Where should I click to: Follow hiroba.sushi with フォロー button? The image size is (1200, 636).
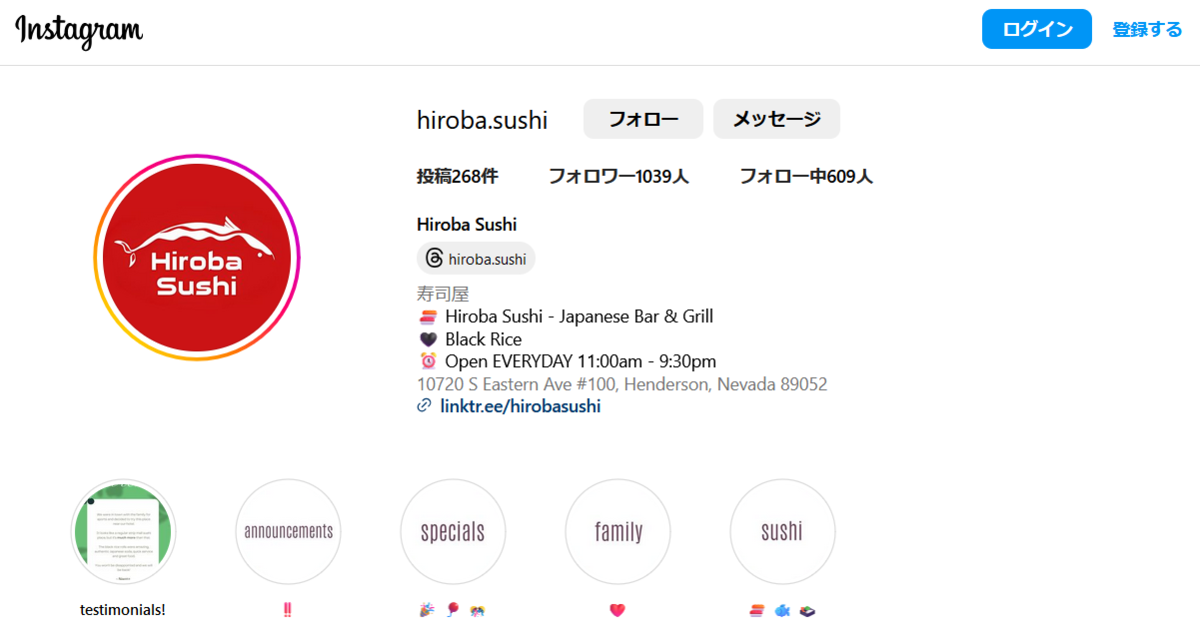pos(643,119)
